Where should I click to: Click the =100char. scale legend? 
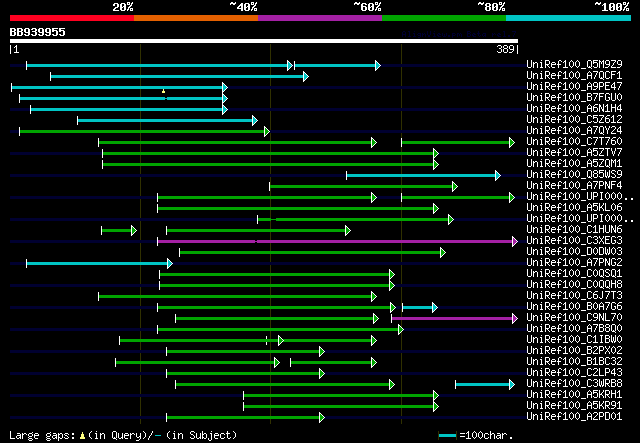[476, 435]
